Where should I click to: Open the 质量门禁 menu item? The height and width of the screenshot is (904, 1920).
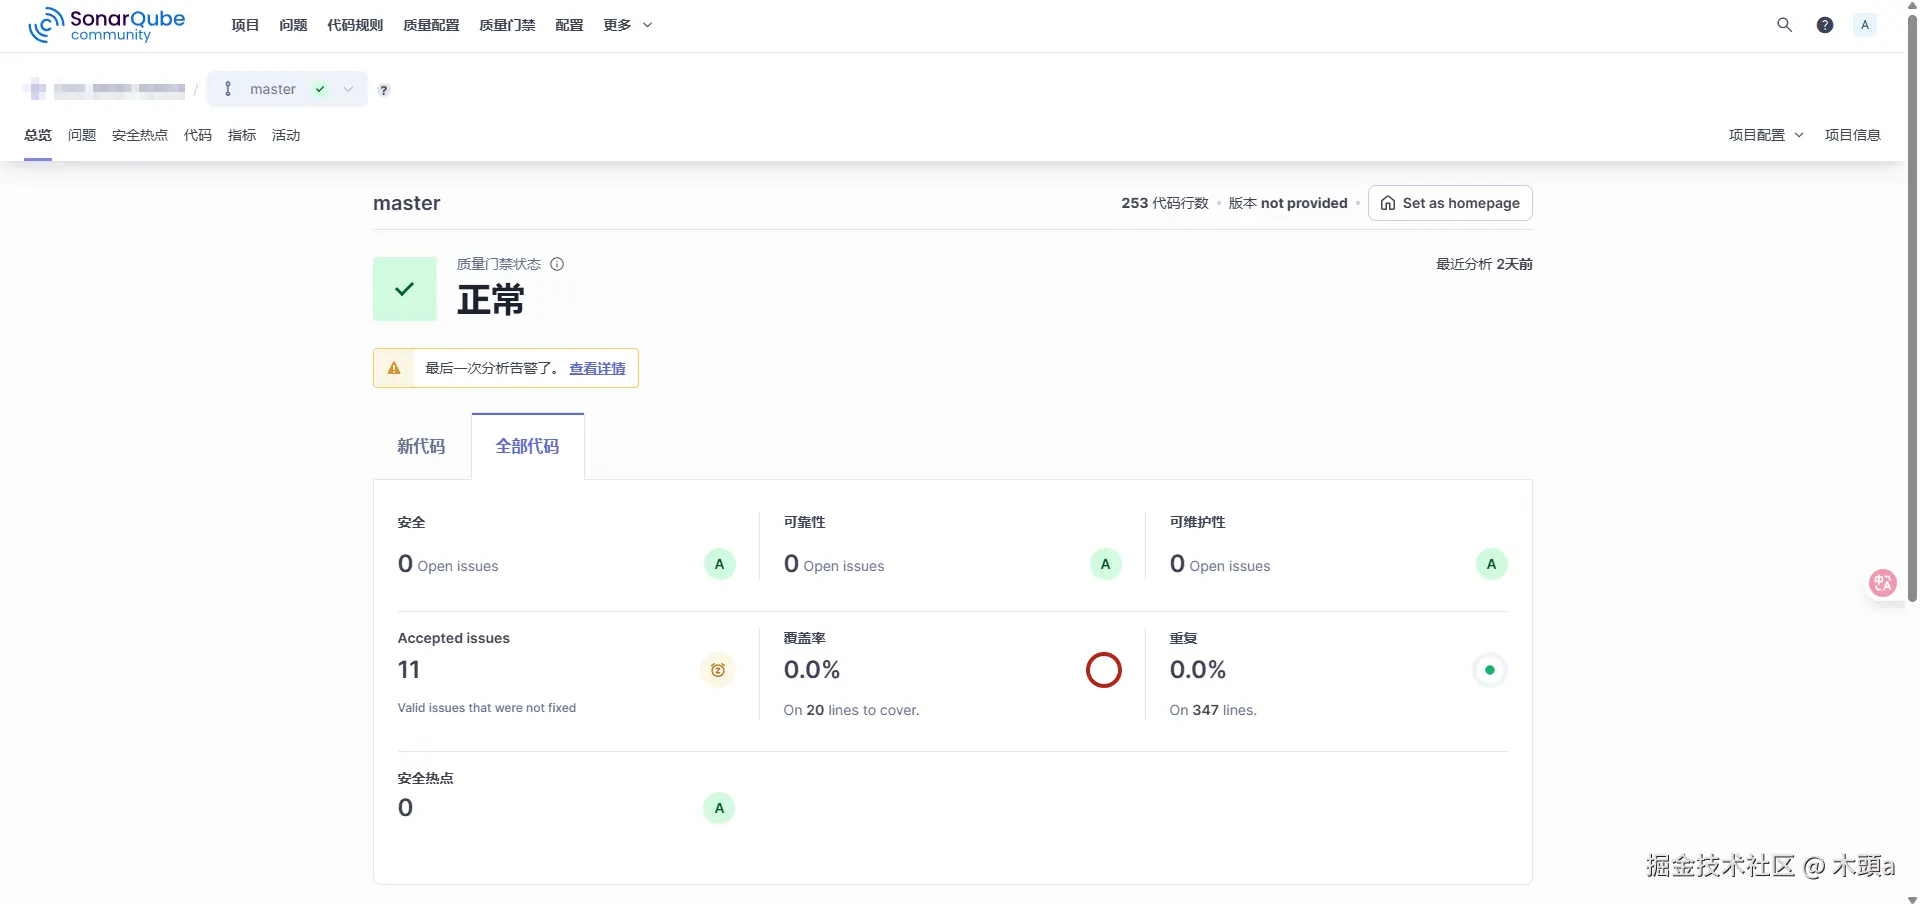507,25
